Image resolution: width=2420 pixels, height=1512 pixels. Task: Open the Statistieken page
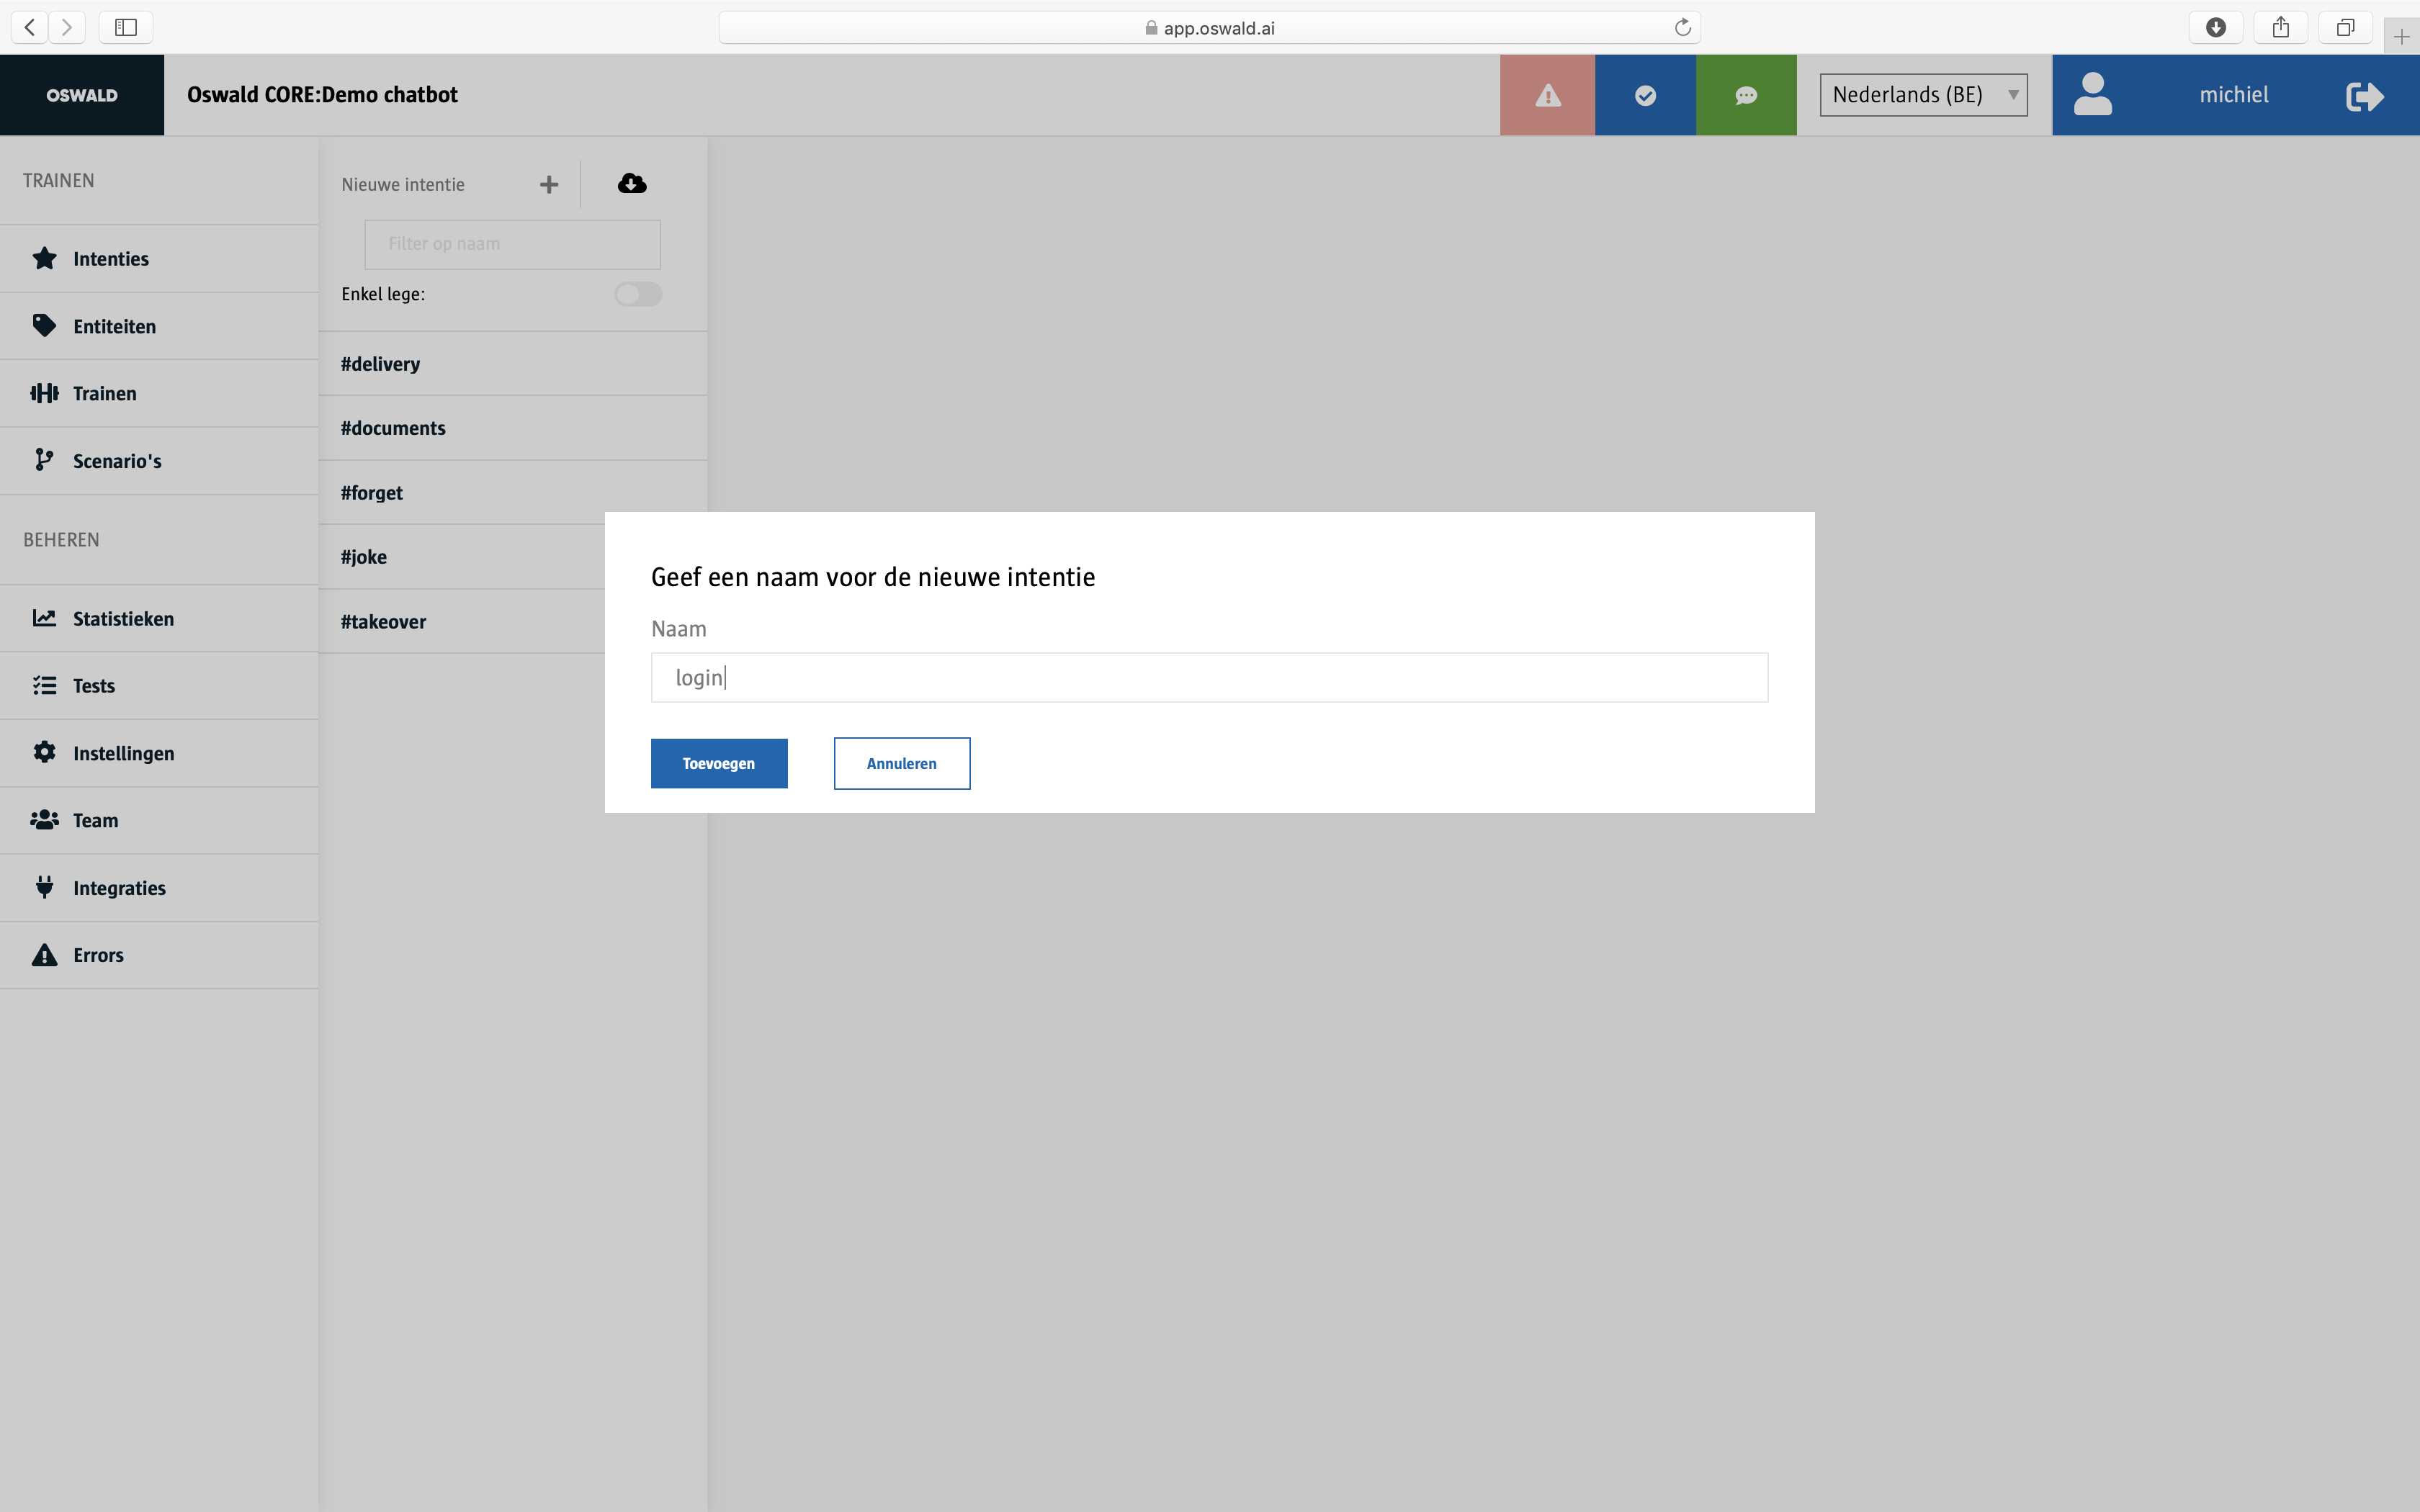click(x=159, y=618)
